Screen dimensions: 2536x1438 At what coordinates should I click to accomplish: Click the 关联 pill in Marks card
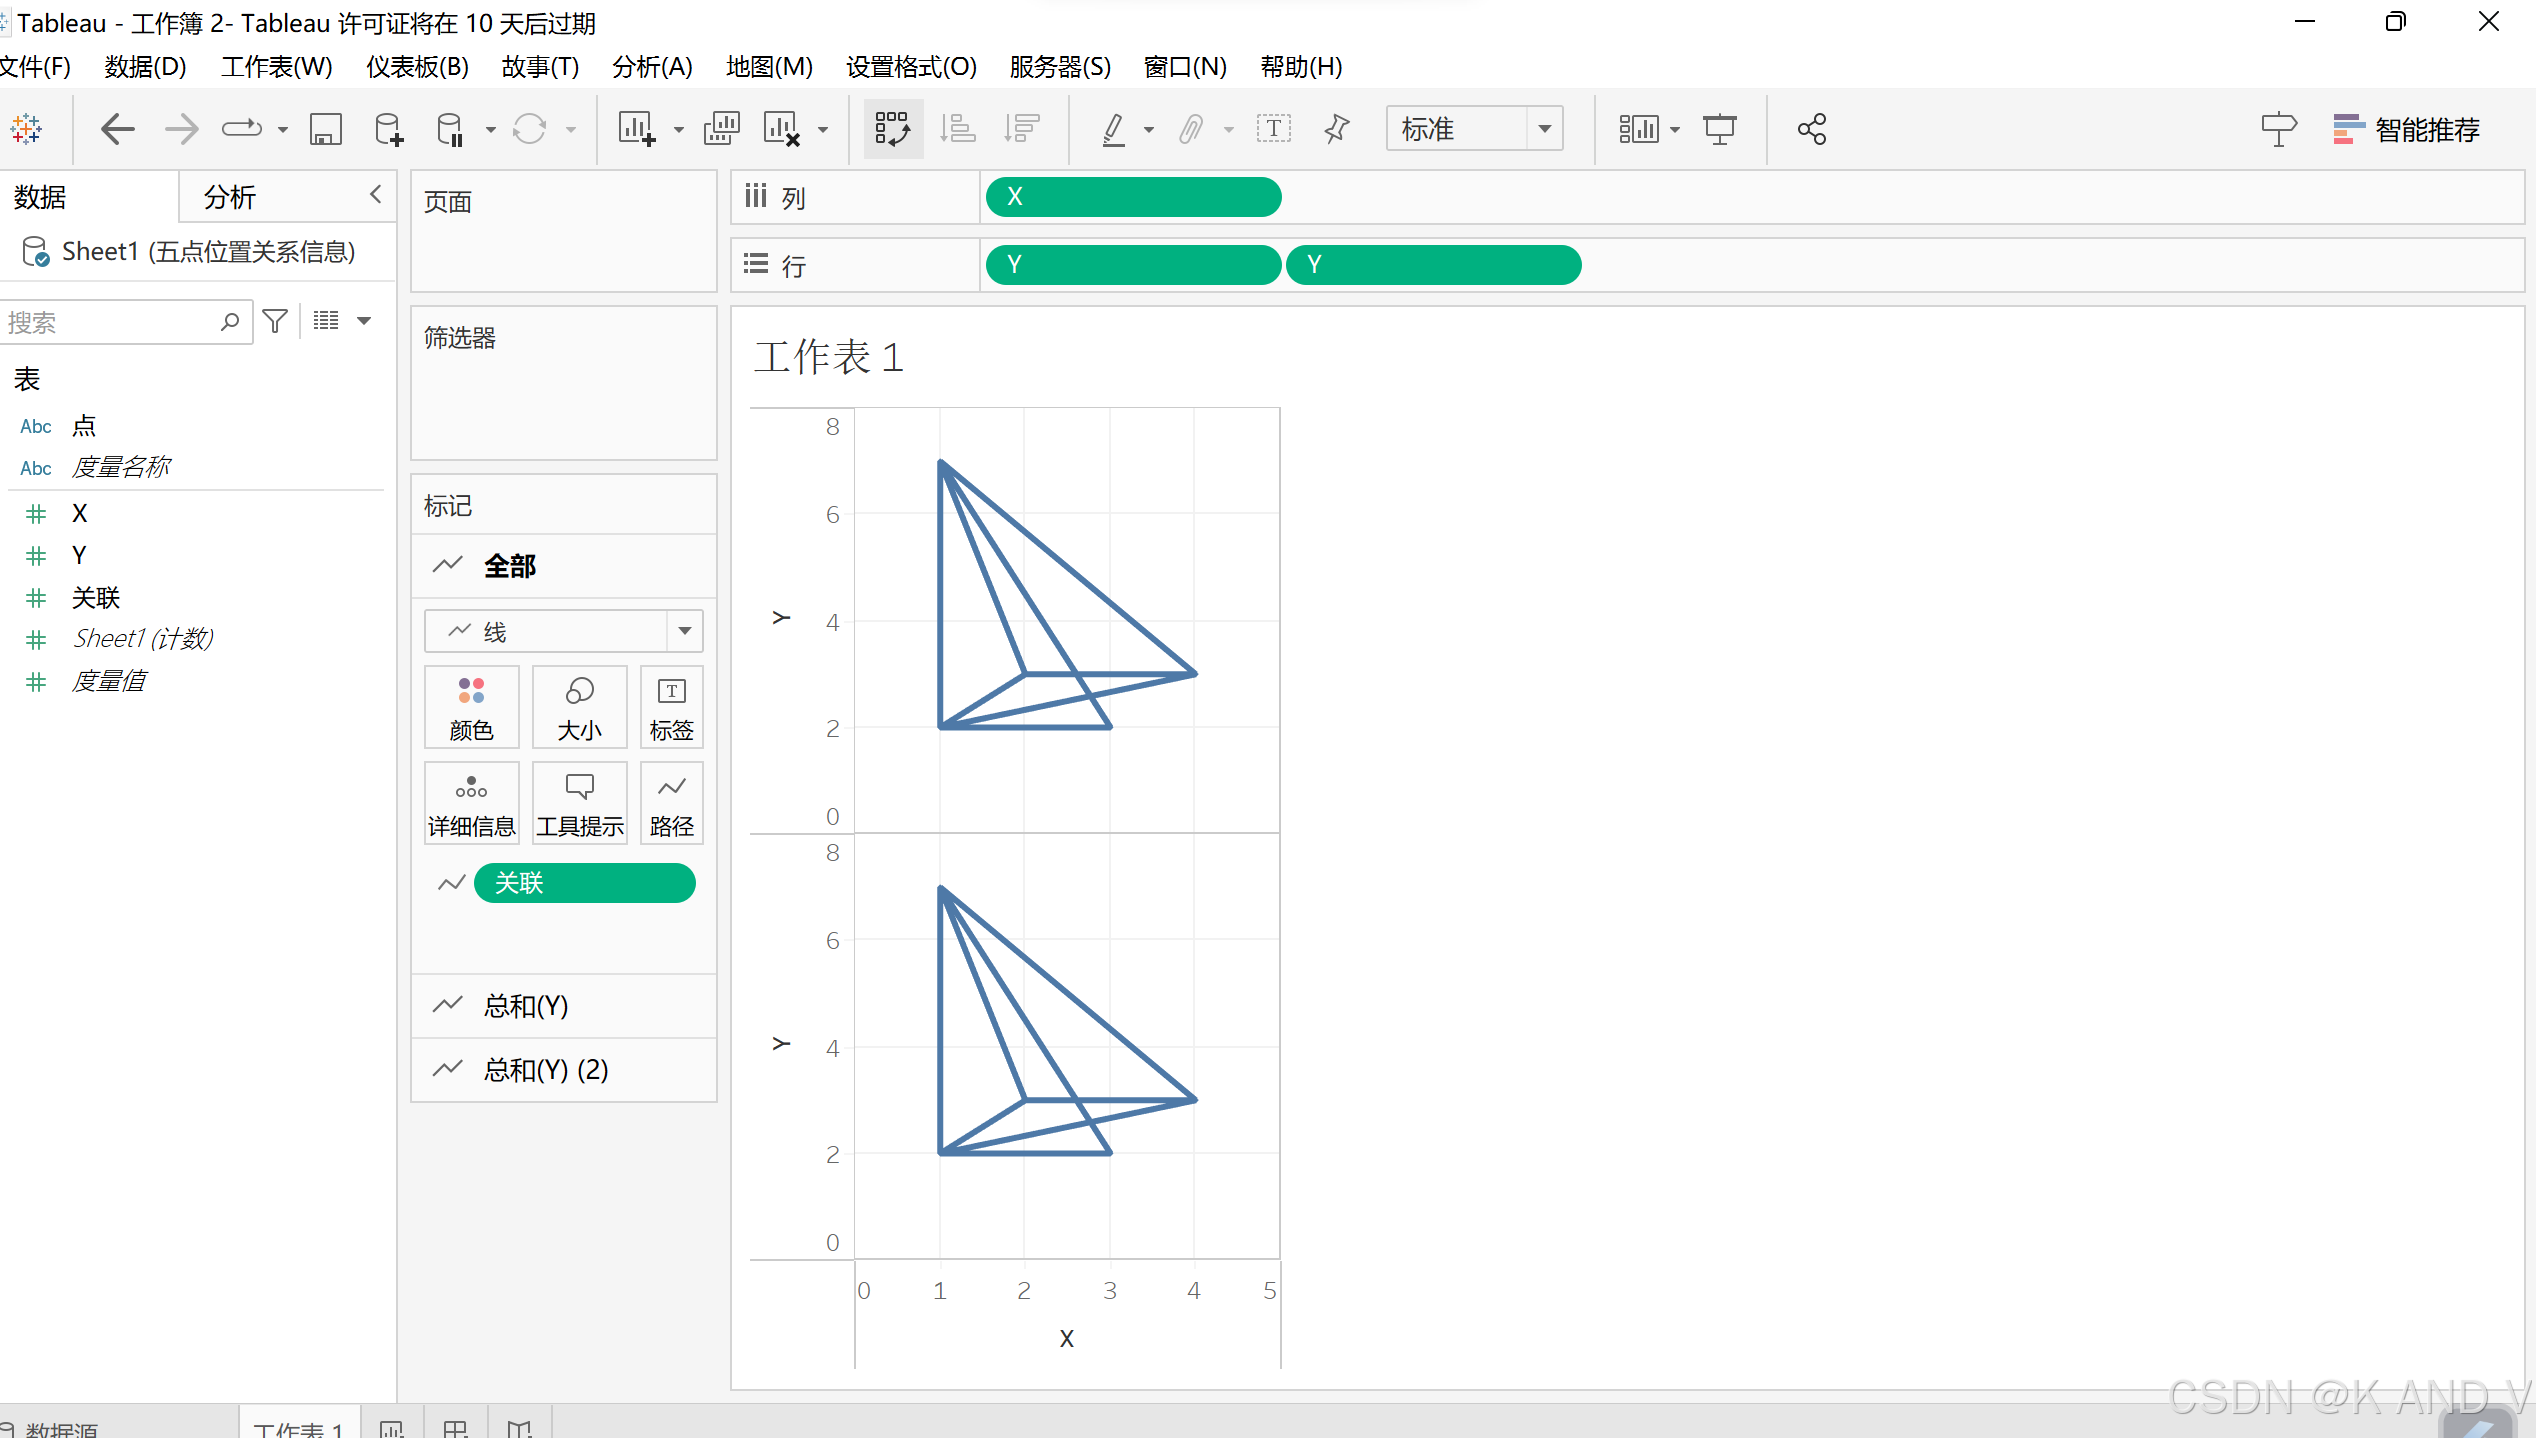[x=584, y=883]
